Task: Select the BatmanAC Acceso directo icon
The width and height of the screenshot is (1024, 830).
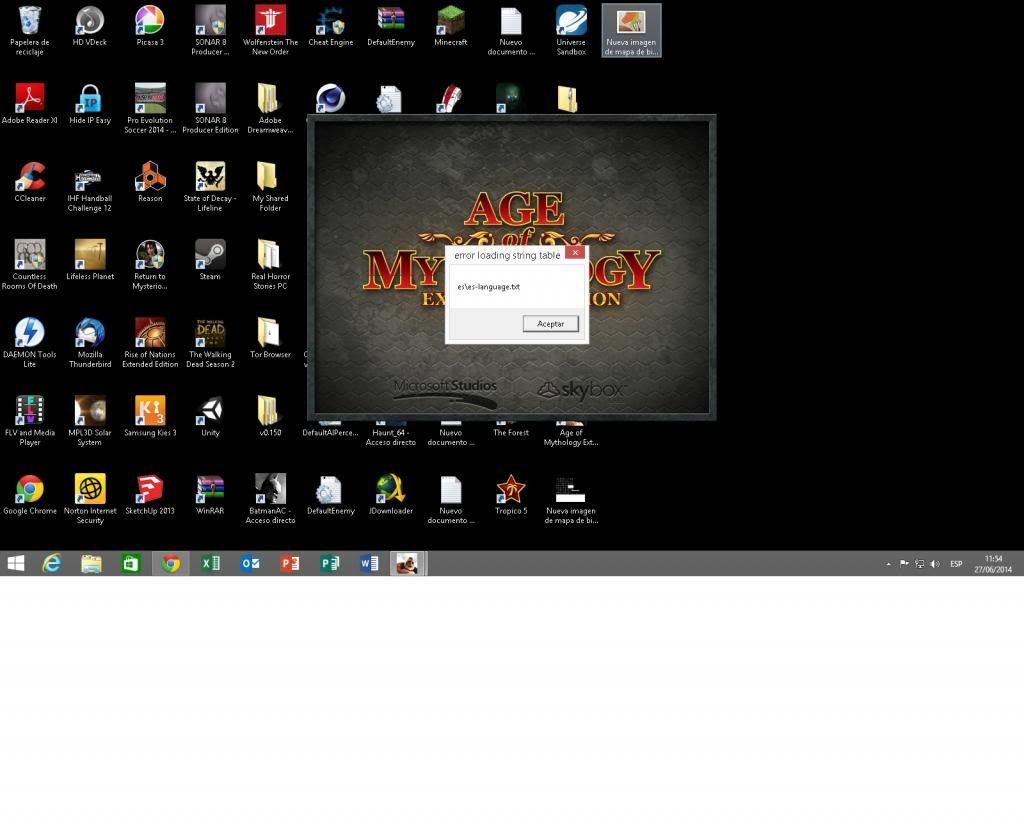Action: (x=270, y=499)
